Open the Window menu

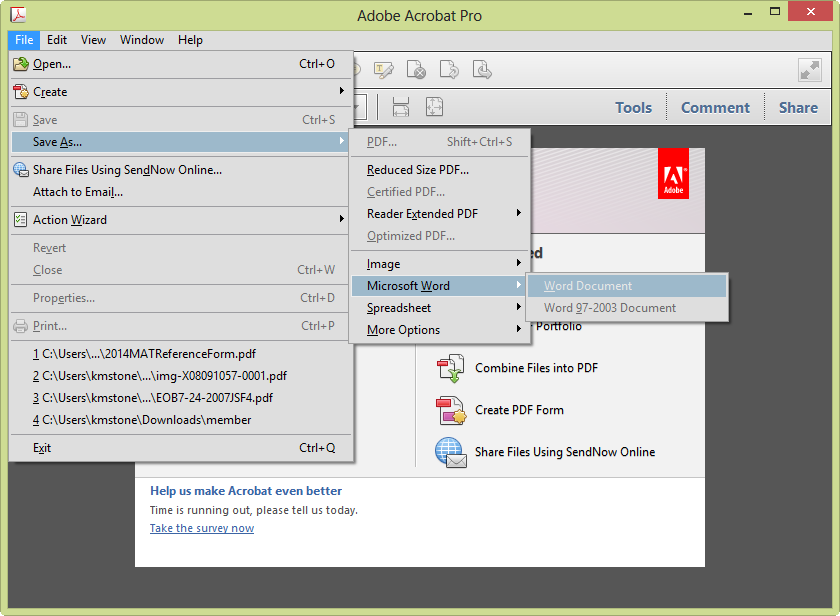(x=142, y=40)
